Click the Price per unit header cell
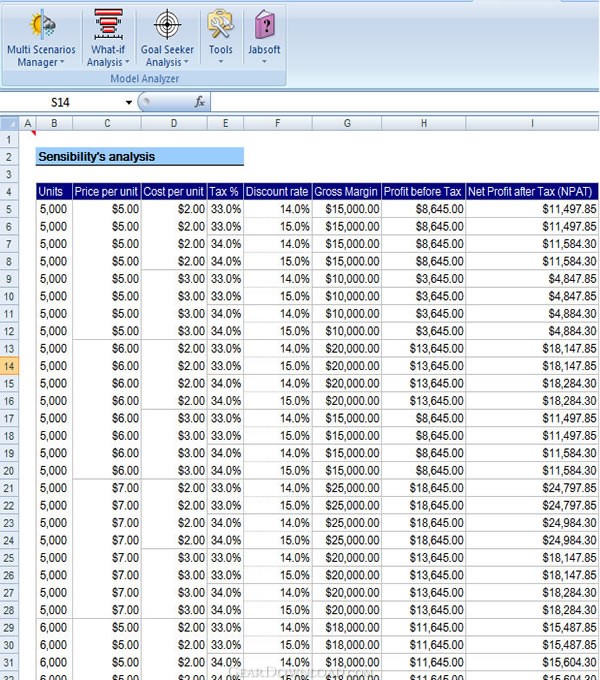Viewport: 600px width, 680px height. [x=107, y=192]
